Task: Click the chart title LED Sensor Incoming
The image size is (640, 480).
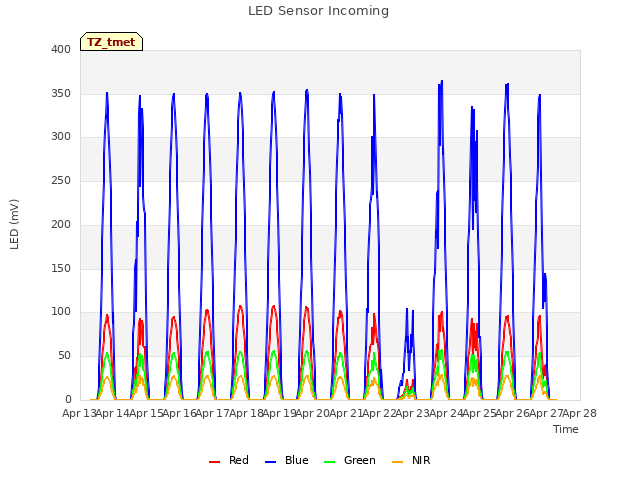Action: coord(318,11)
